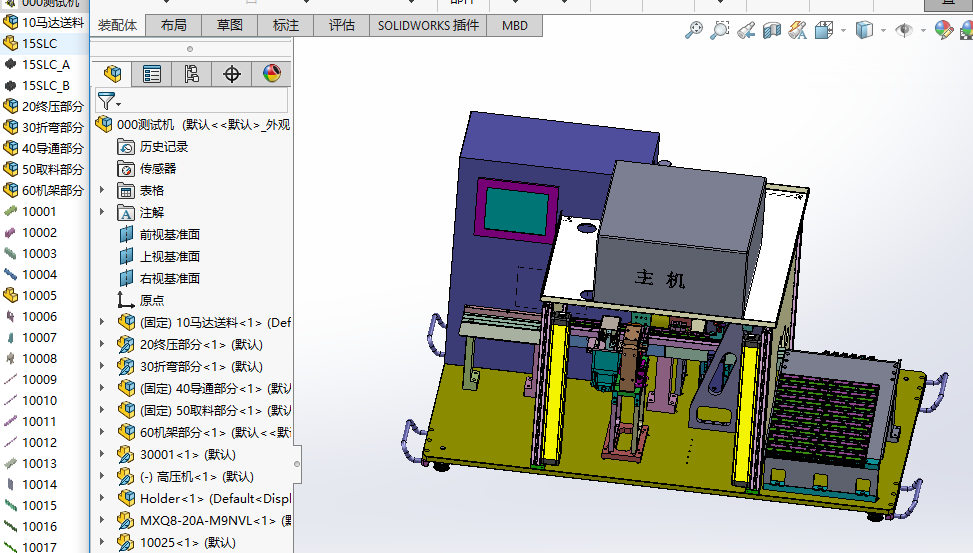973x553 pixels.
Task: Activate the Section View tool
Action: (771, 30)
